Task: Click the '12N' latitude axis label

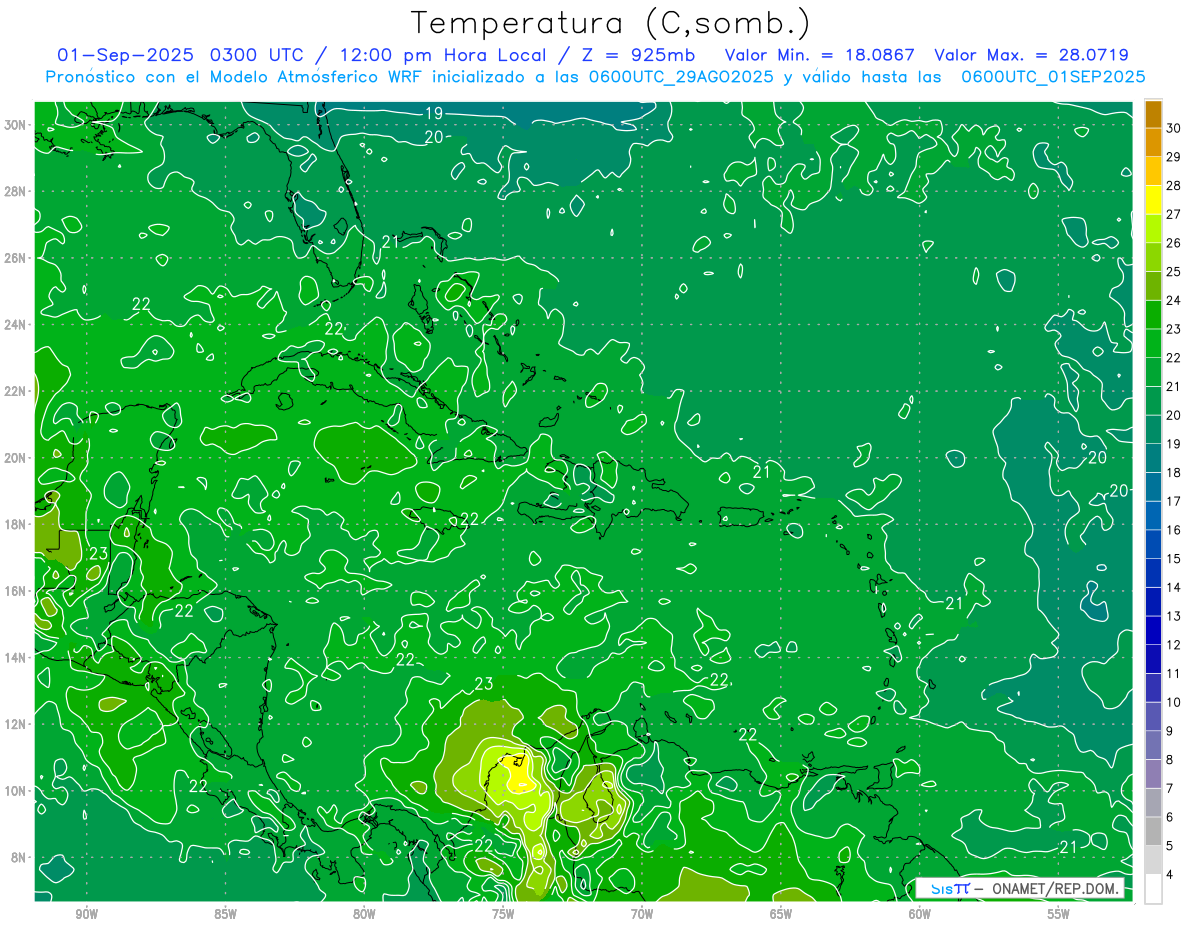Action: point(16,724)
